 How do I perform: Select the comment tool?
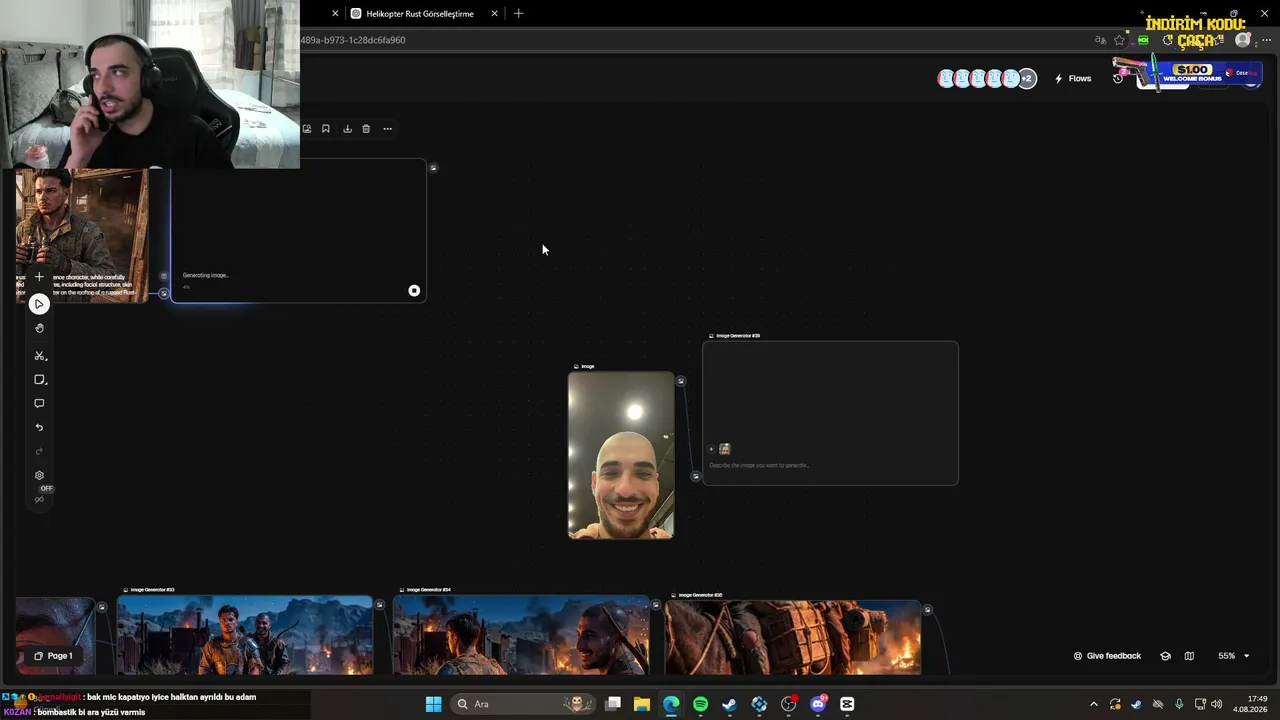[x=39, y=404]
